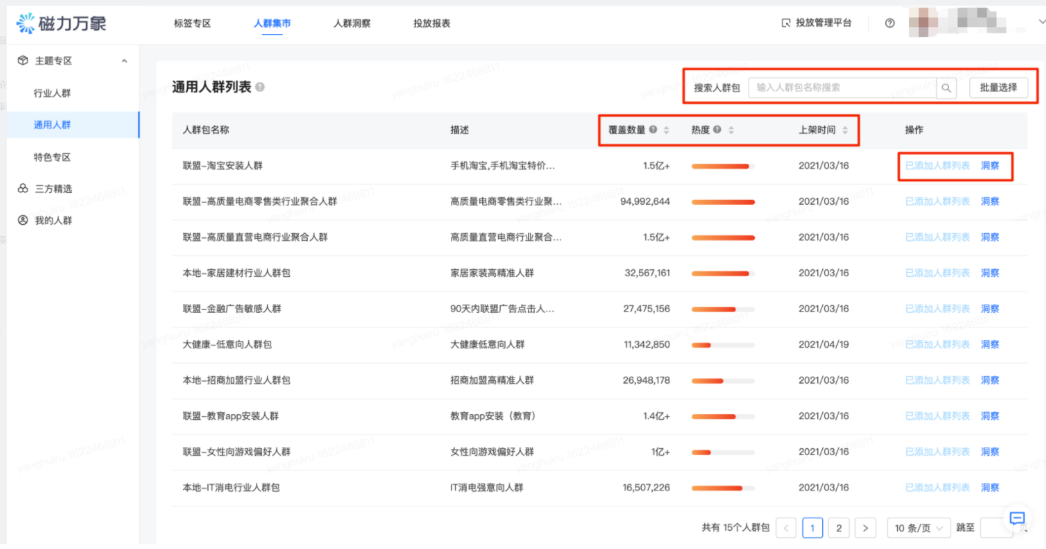
Task: Sort by 上架时间 using its sort arrows
Action: point(845,130)
